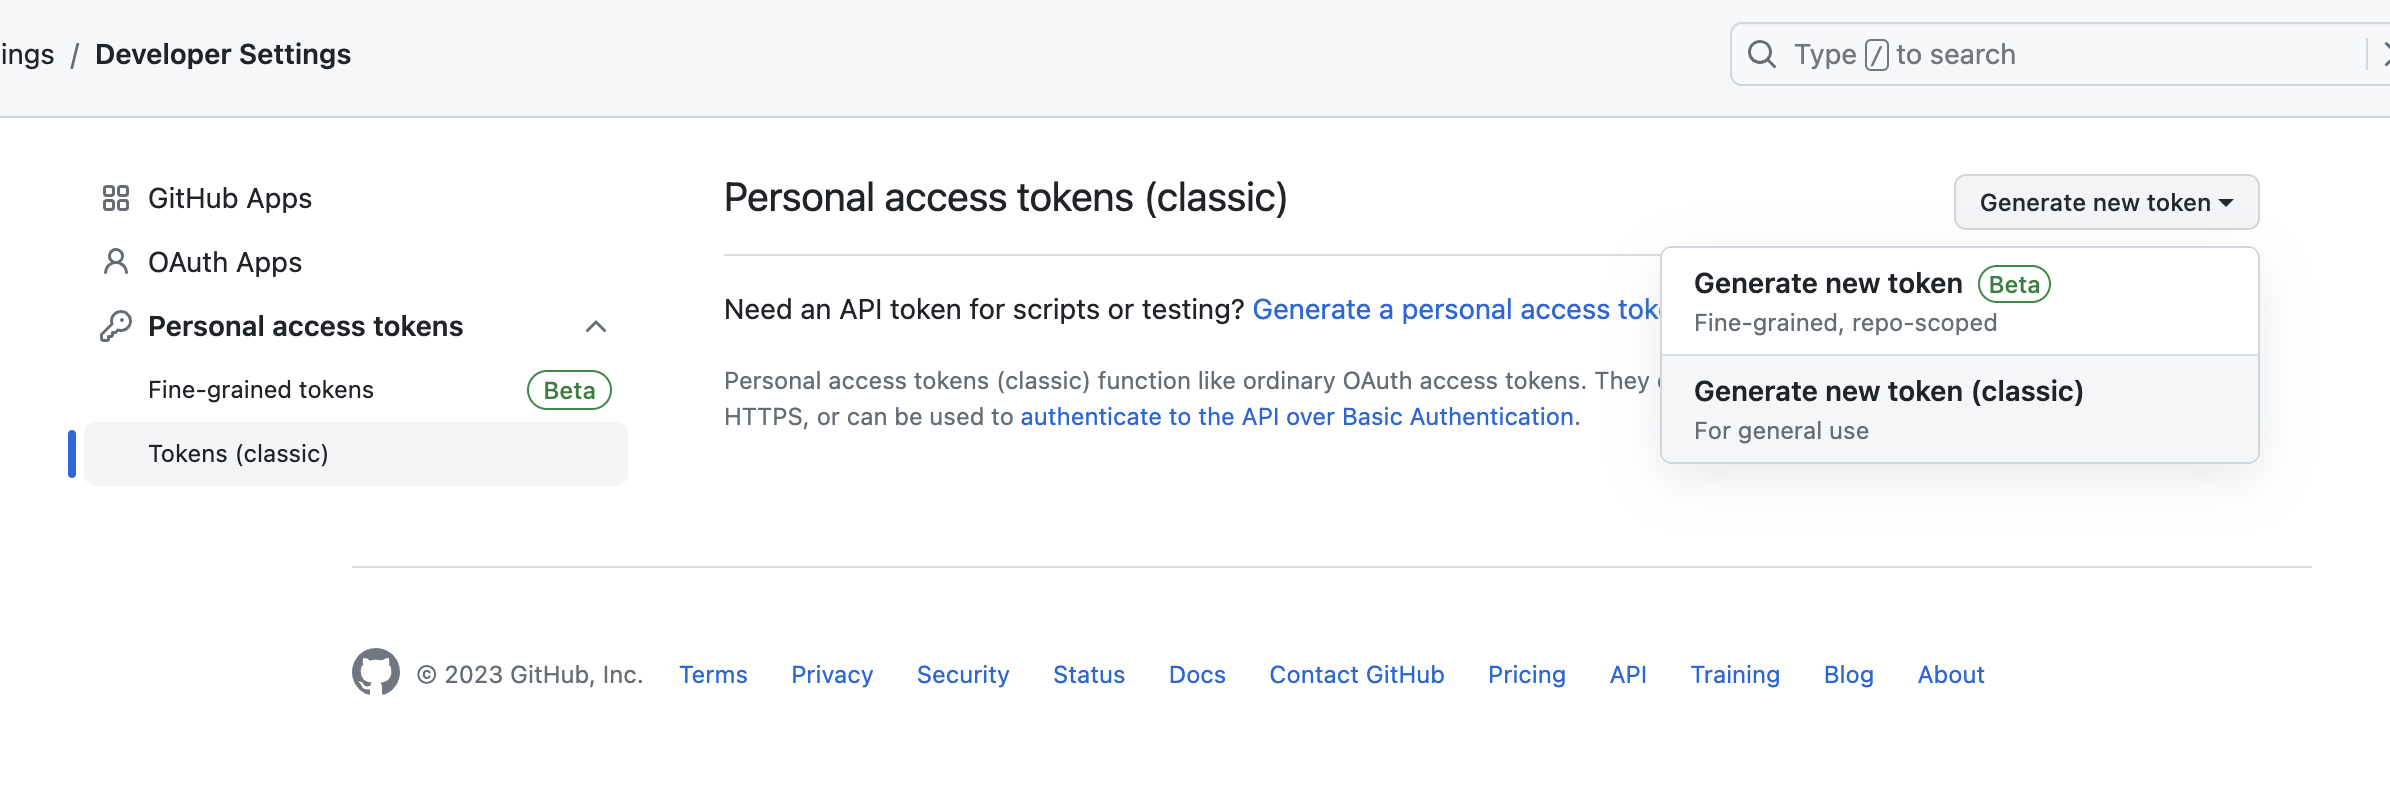Click the Pricing footer link
This screenshot has width=2390, height=806.
click(x=1527, y=675)
